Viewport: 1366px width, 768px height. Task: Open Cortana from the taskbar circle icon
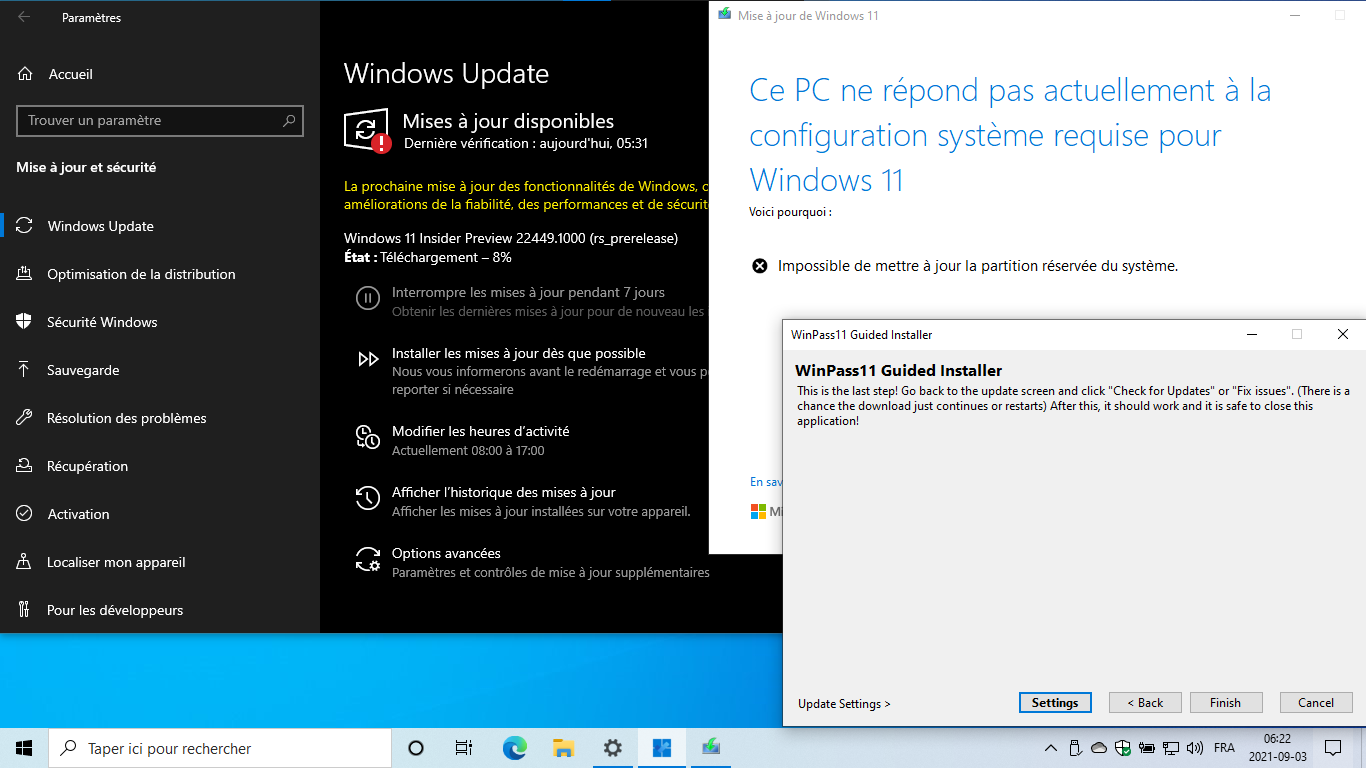pos(416,748)
